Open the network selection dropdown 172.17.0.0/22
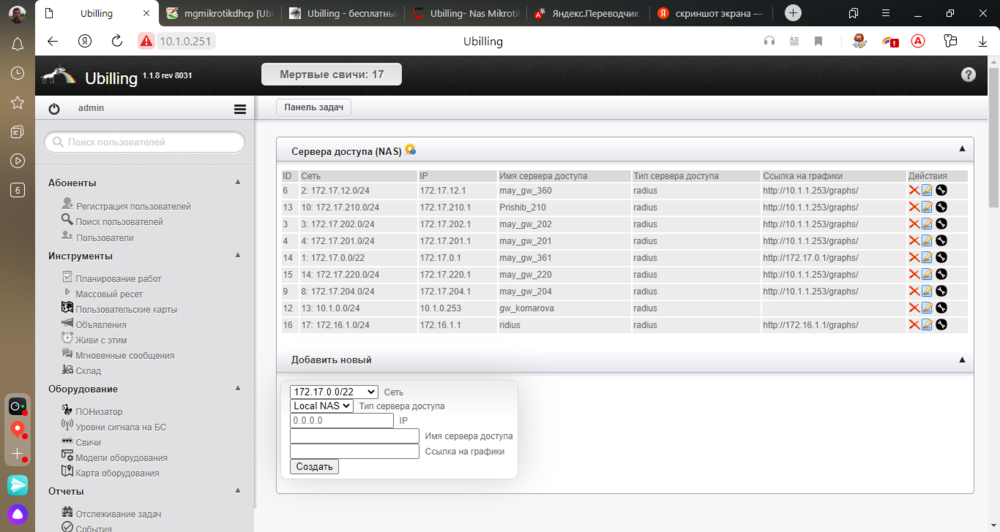1000x532 pixels. [334, 392]
